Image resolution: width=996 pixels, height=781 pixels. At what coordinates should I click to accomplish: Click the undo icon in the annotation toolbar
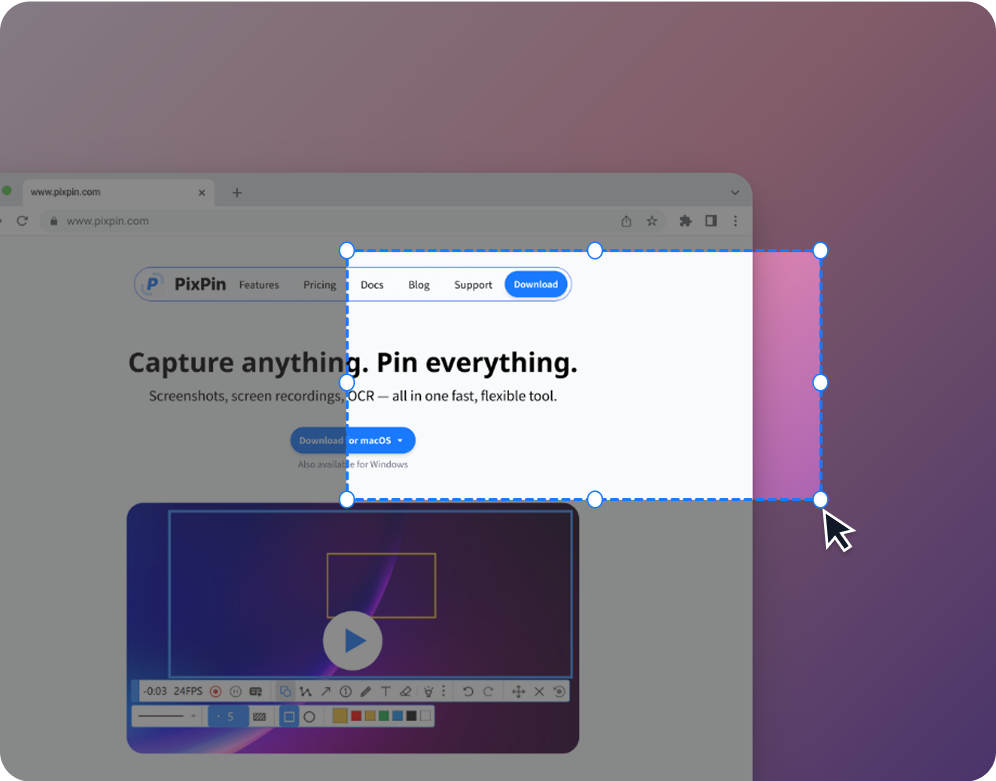pos(468,691)
